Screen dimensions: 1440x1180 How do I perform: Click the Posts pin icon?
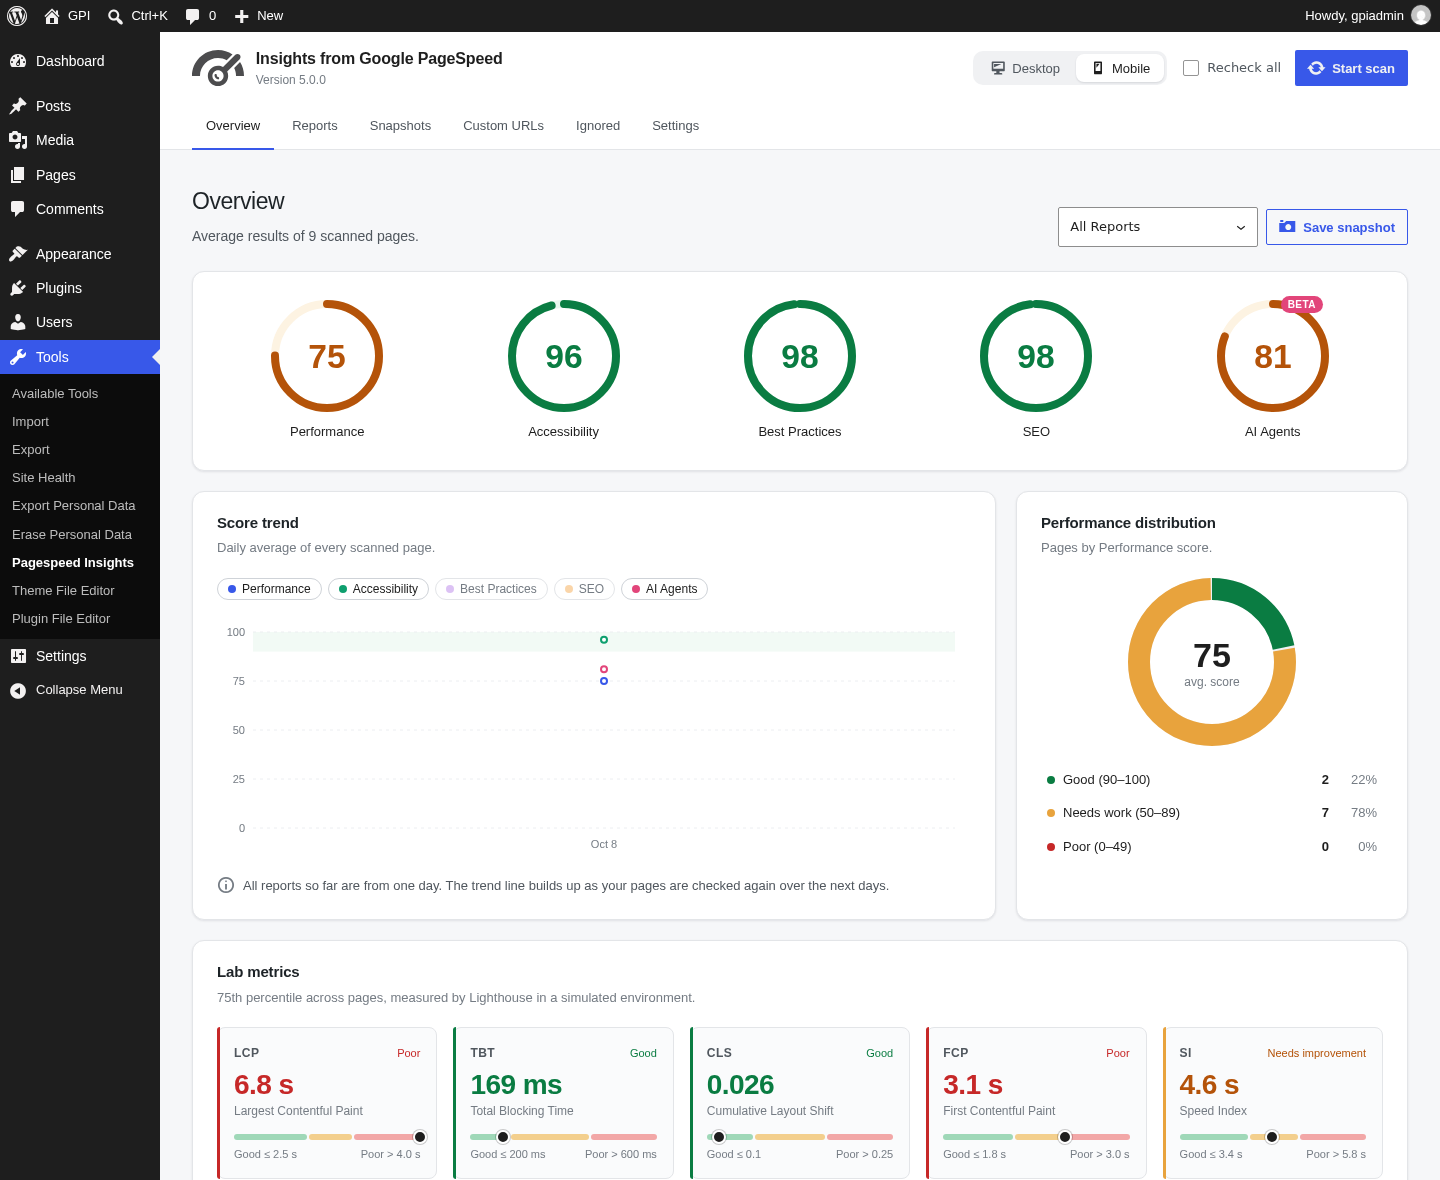(x=18, y=106)
